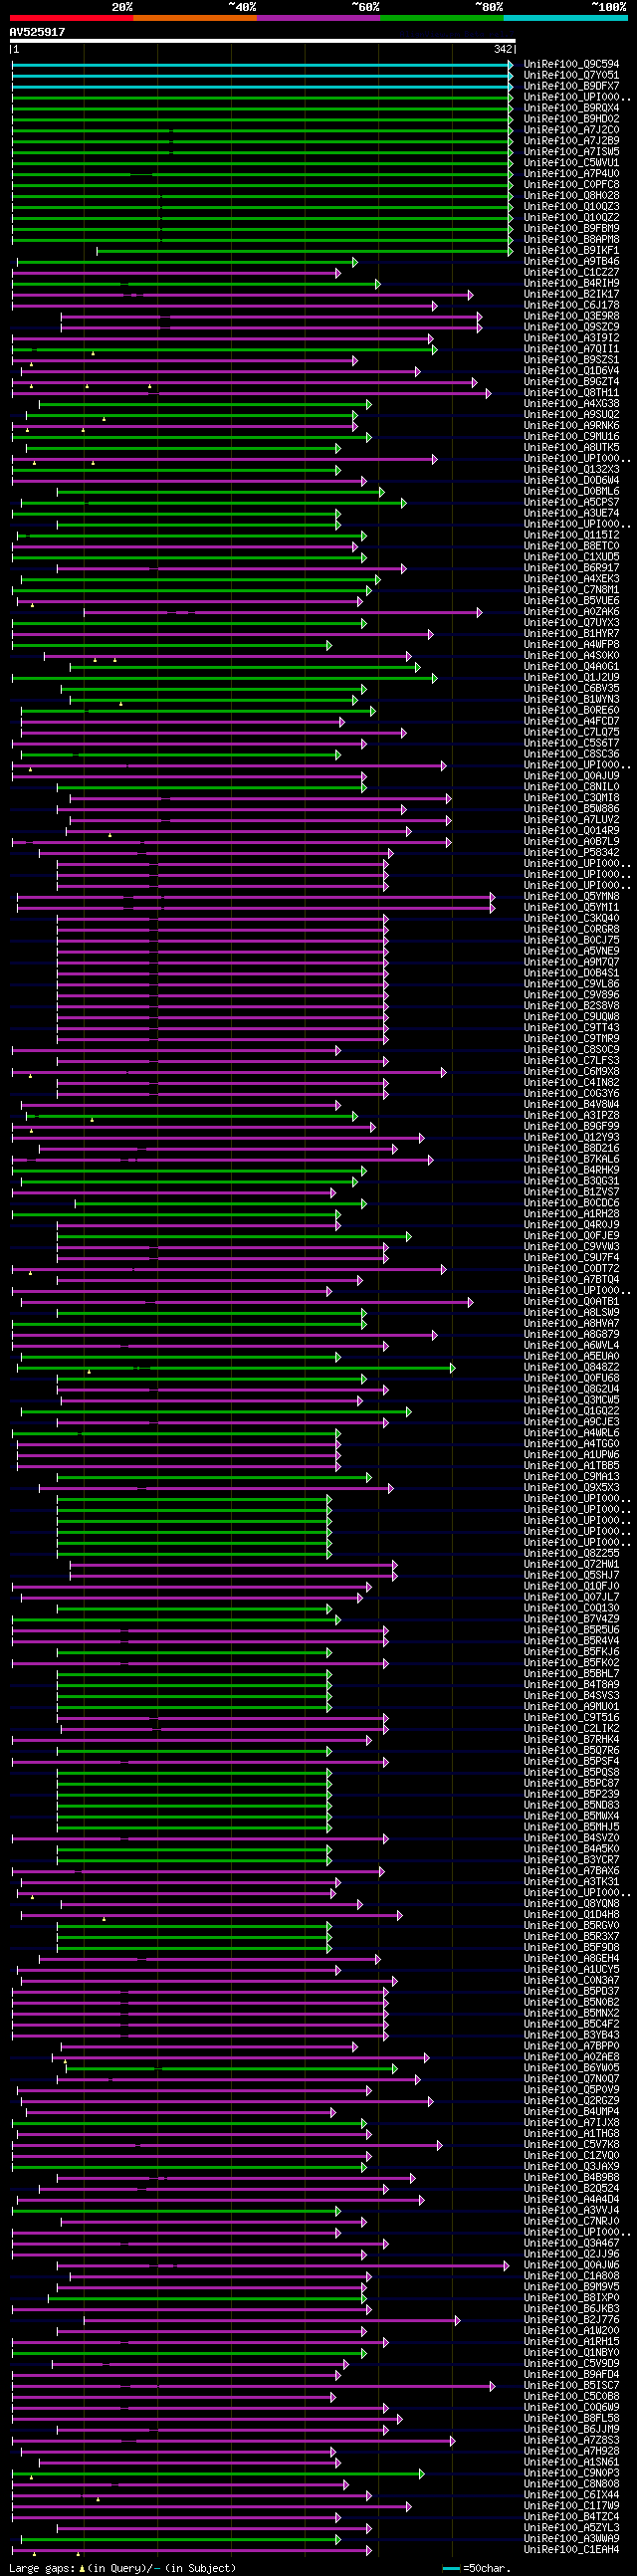Select the UniRef100_Q10QZ2 label
The width and height of the screenshot is (637, 2576).
[571, 218]
